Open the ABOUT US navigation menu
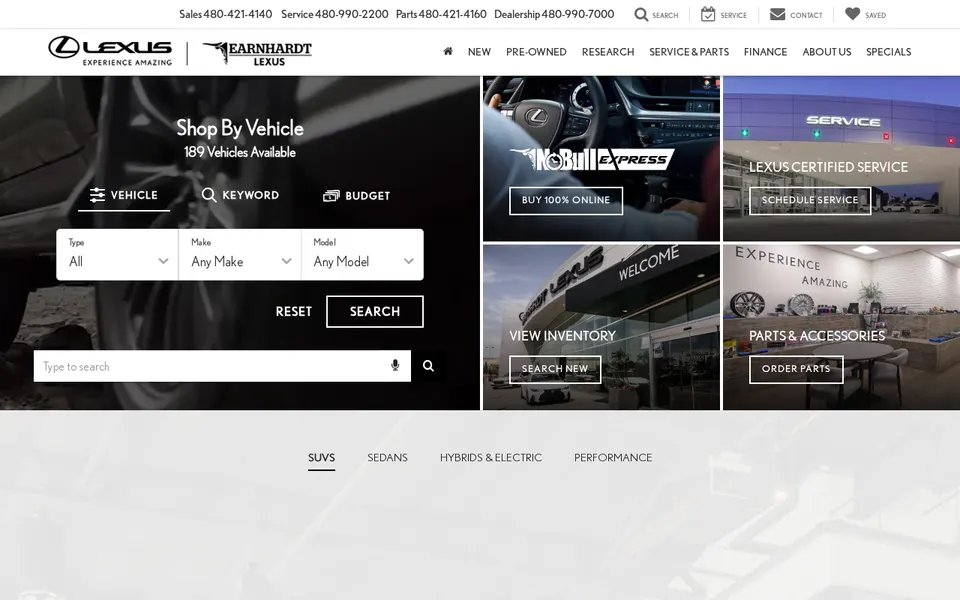The image size is (960, 600). [827, 52]
